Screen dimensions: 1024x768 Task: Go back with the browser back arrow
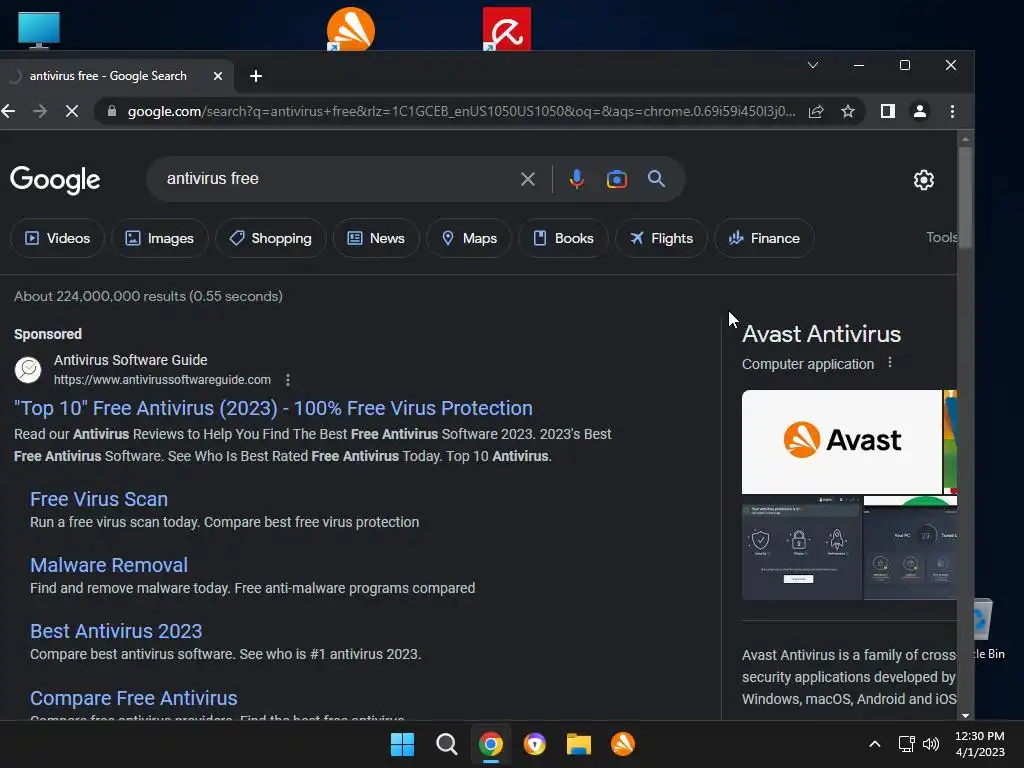point(8,111)
